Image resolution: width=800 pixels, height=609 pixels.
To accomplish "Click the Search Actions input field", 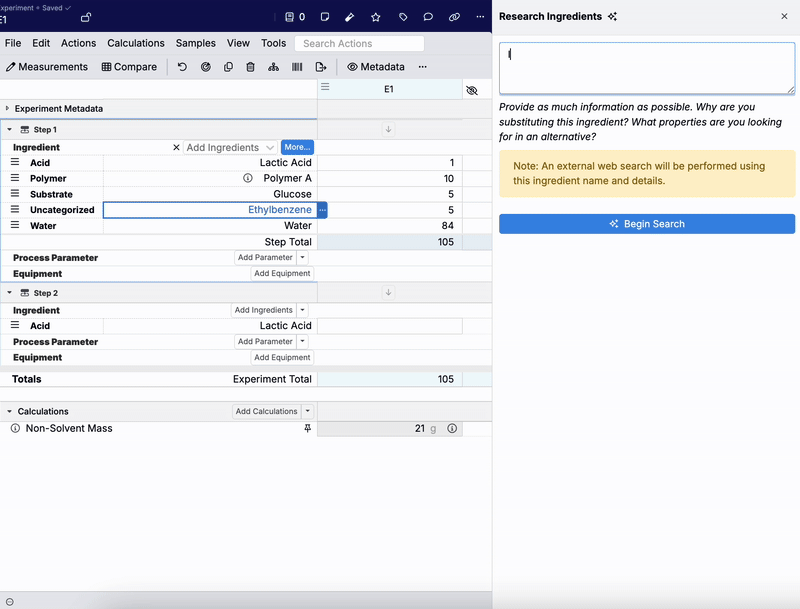I will 360,43.
